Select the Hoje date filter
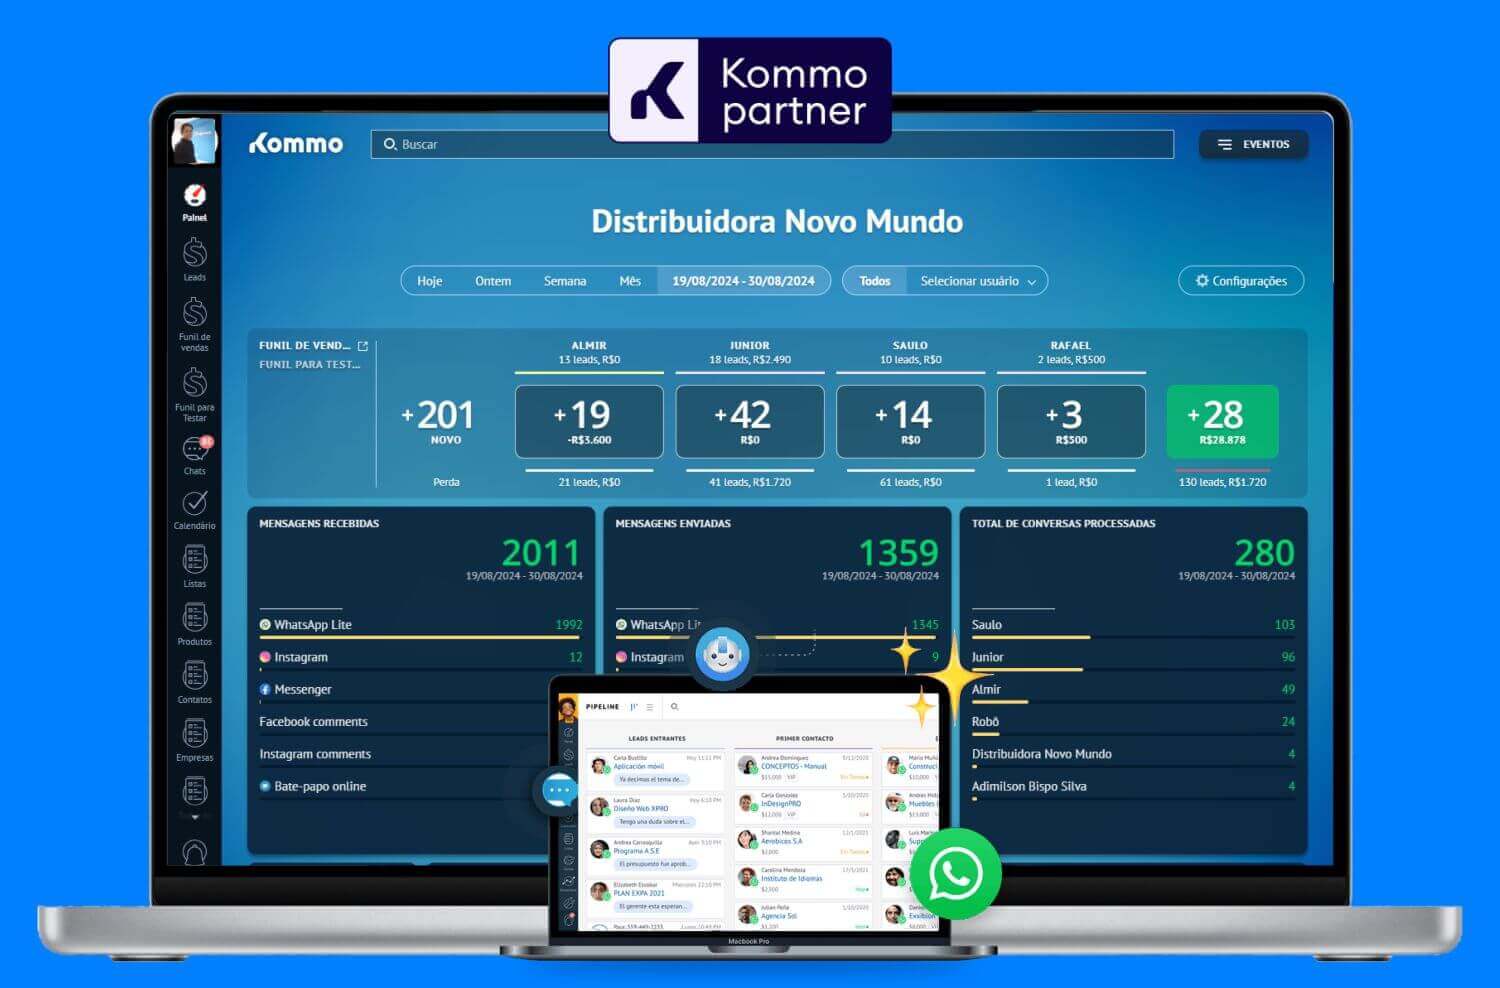The width and height of the screenshot is (1500, 988). pos(430,281)
